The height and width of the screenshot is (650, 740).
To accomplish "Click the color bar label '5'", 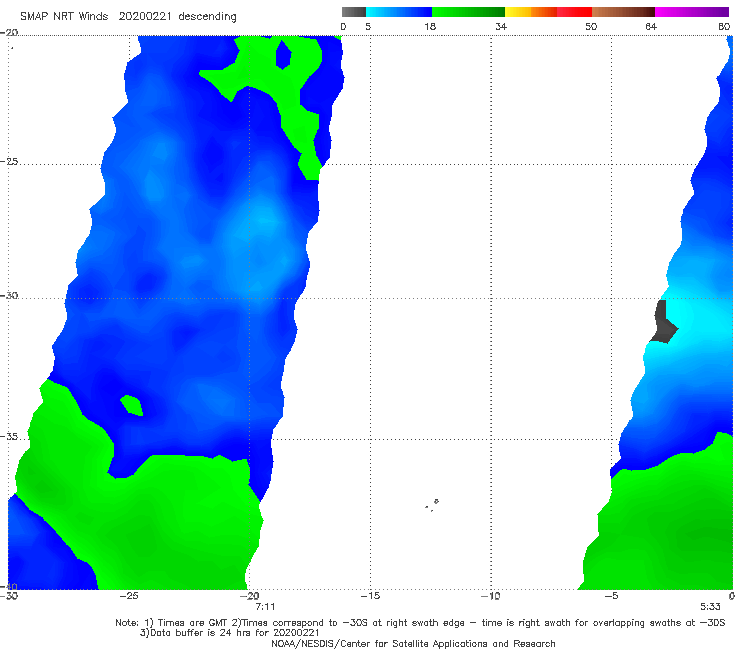I will point(368,26).
